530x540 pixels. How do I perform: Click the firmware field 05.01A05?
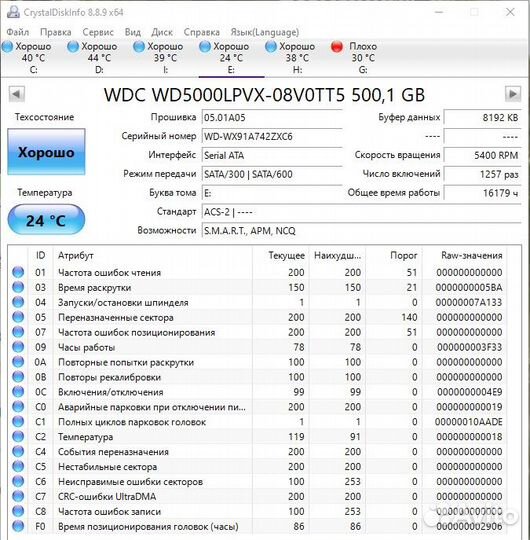(x=272, y=118)
